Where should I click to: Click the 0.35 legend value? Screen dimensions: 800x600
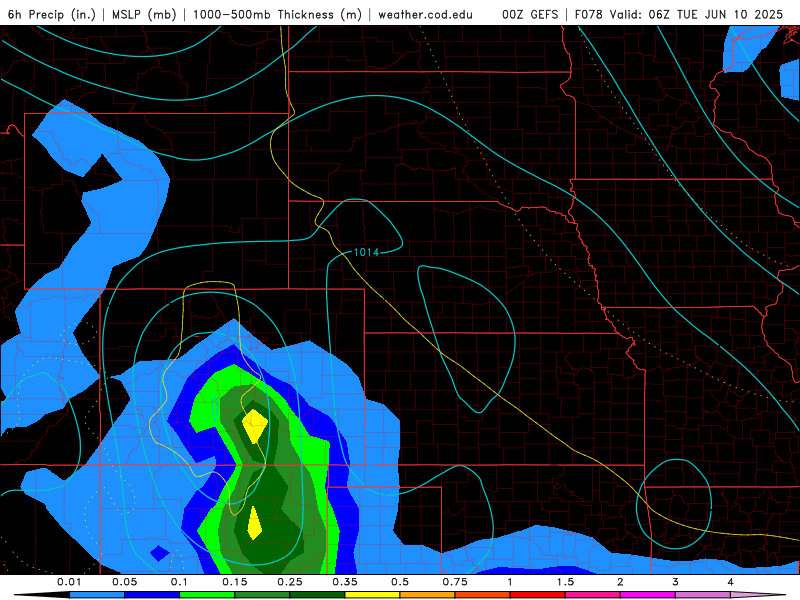345,582
